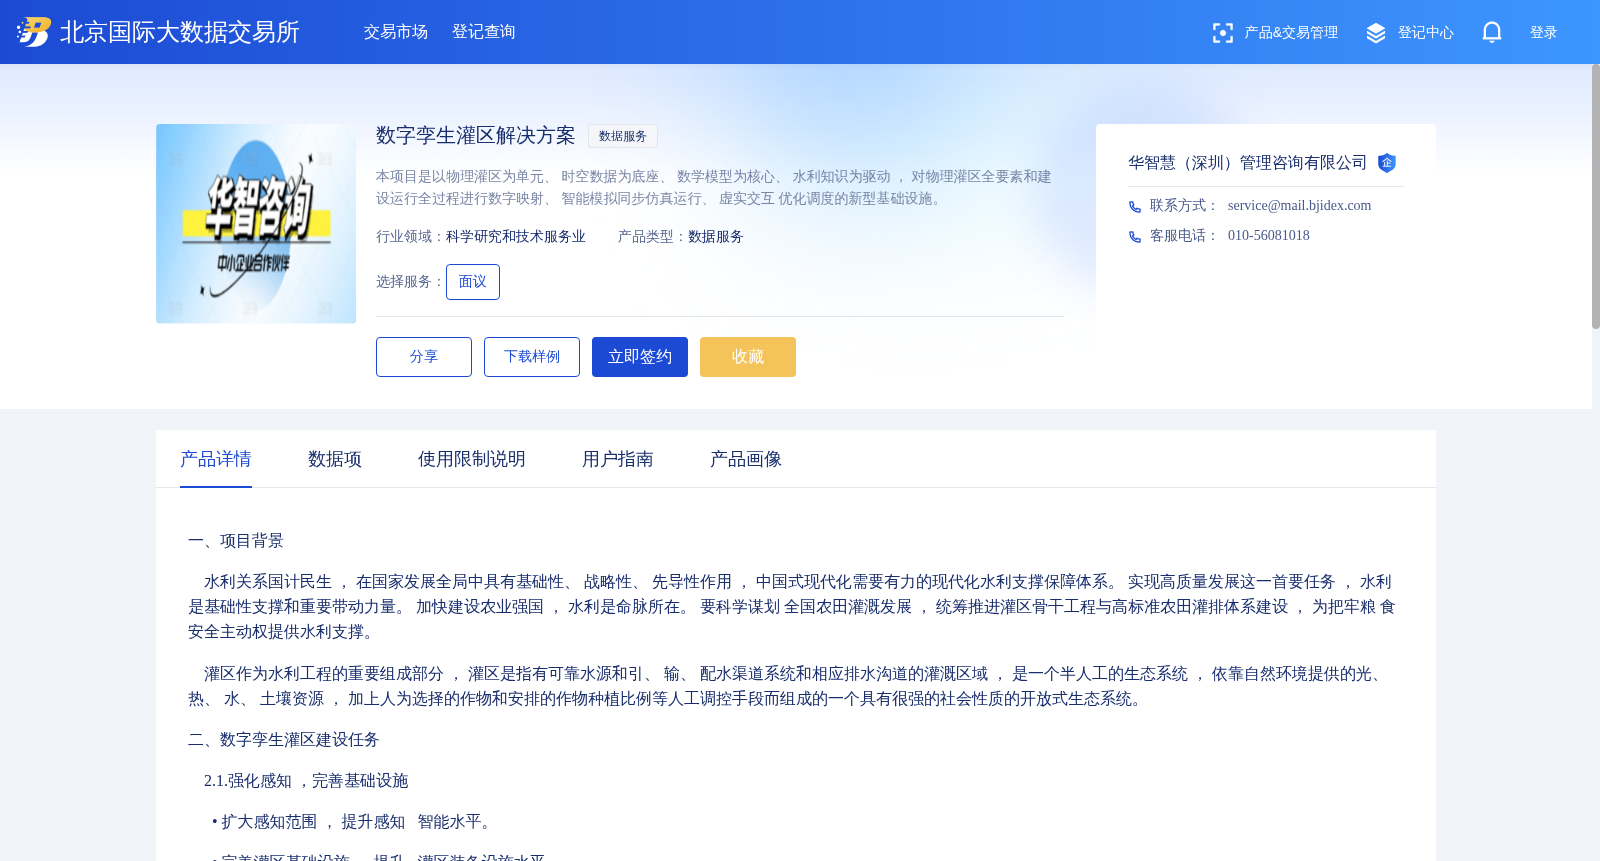Click the 登录 login link
The width and height of the screenshot is (1600, 861).
click(x=1543, y=33)
